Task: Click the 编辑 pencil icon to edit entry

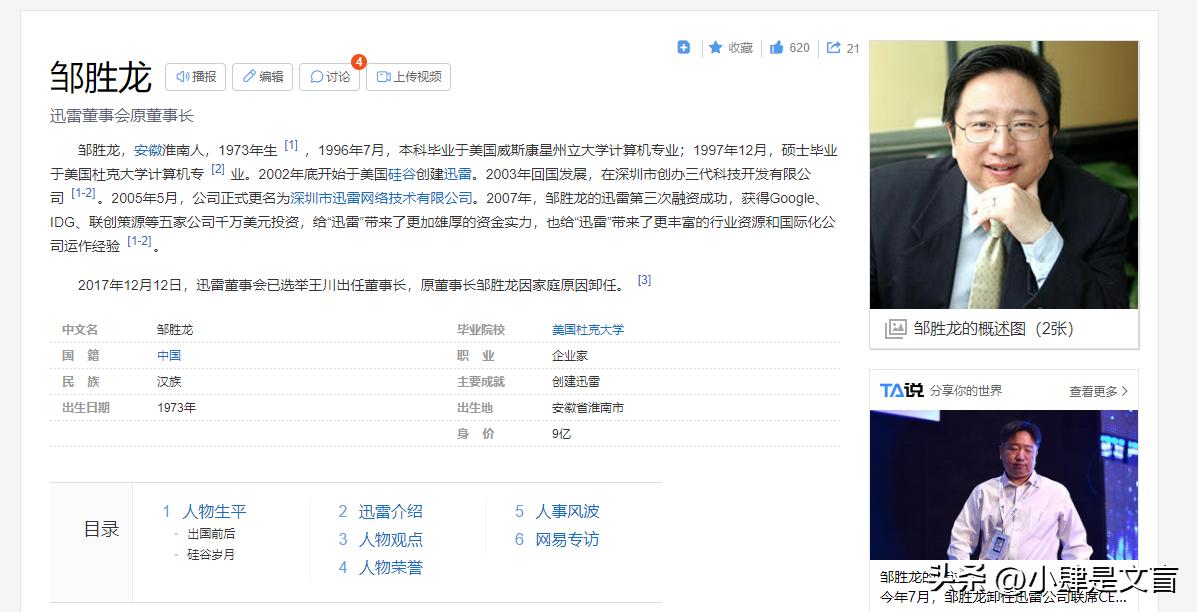Action: tap(248, 76)
